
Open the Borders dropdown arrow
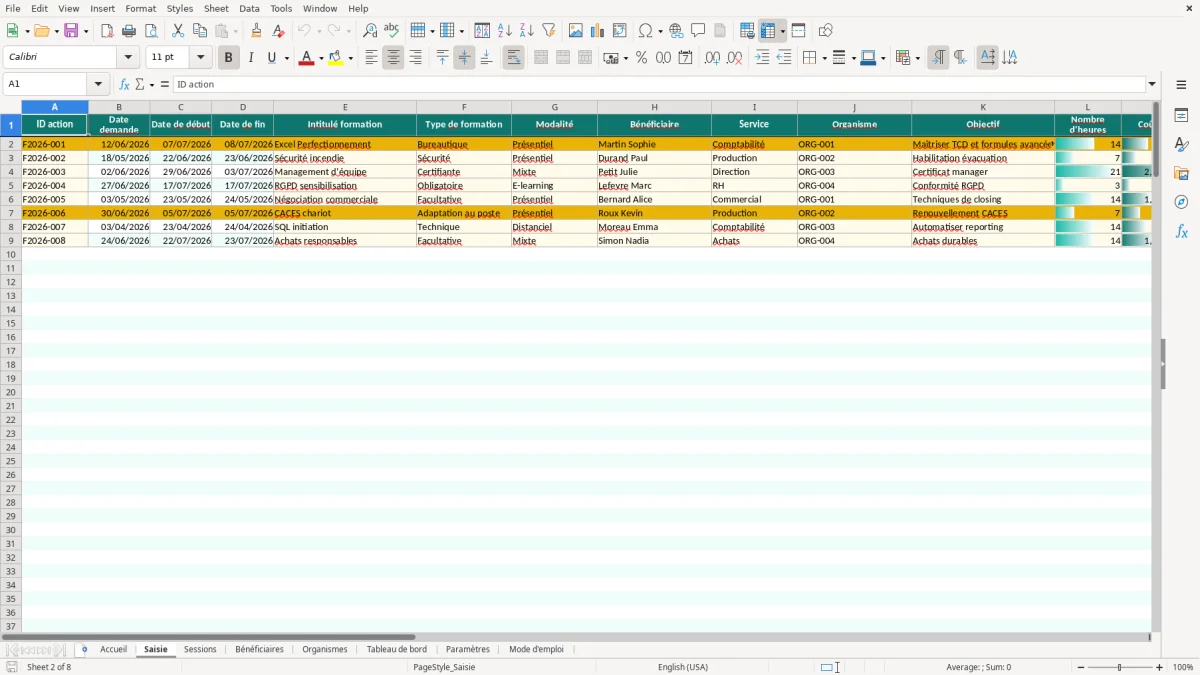(824, 58)
